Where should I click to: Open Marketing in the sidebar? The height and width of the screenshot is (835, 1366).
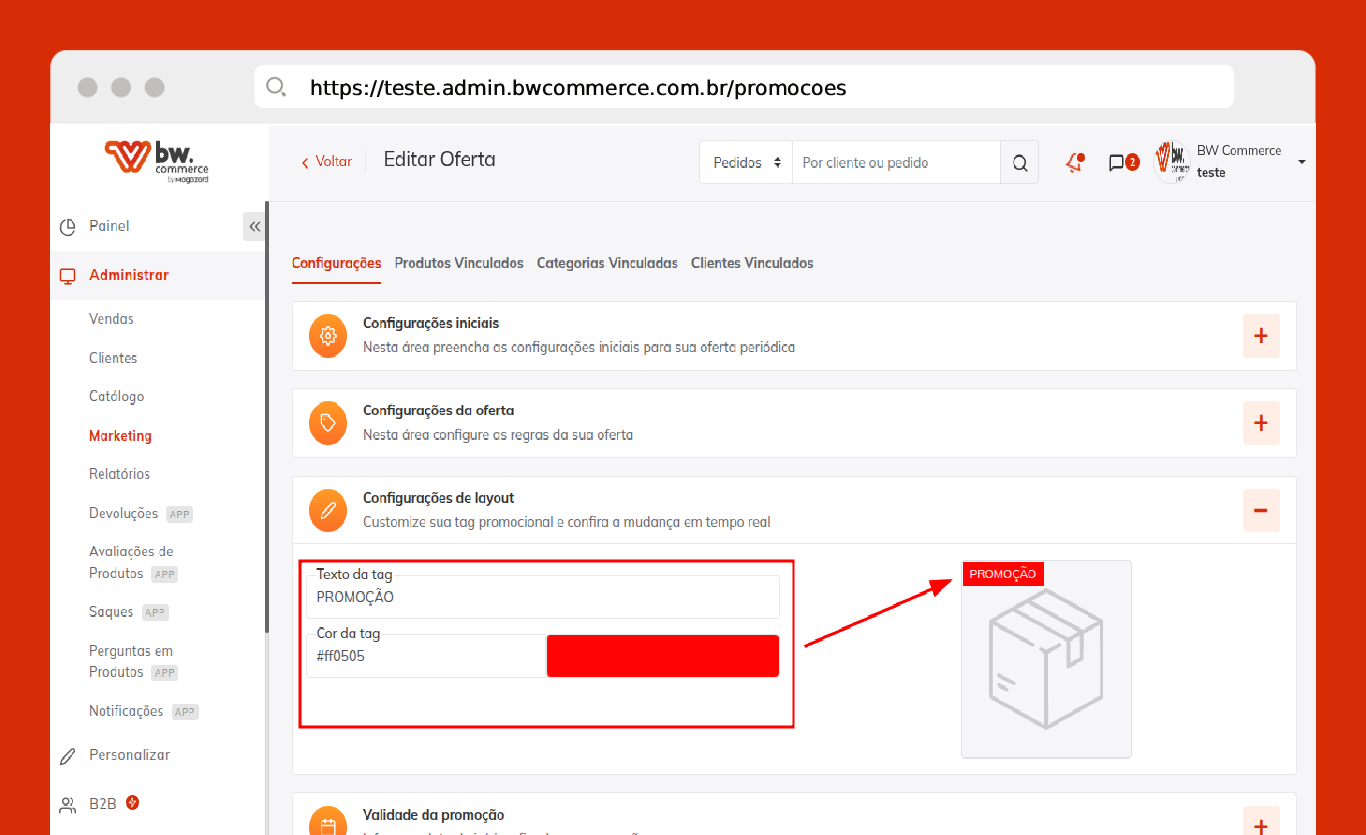120,436
